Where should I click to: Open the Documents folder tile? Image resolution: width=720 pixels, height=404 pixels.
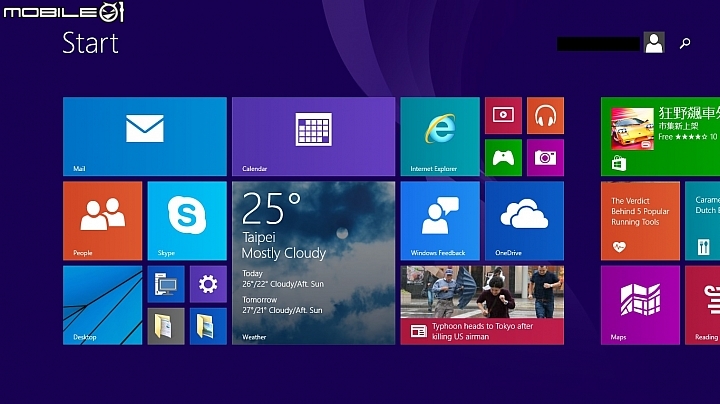point(166,326)
